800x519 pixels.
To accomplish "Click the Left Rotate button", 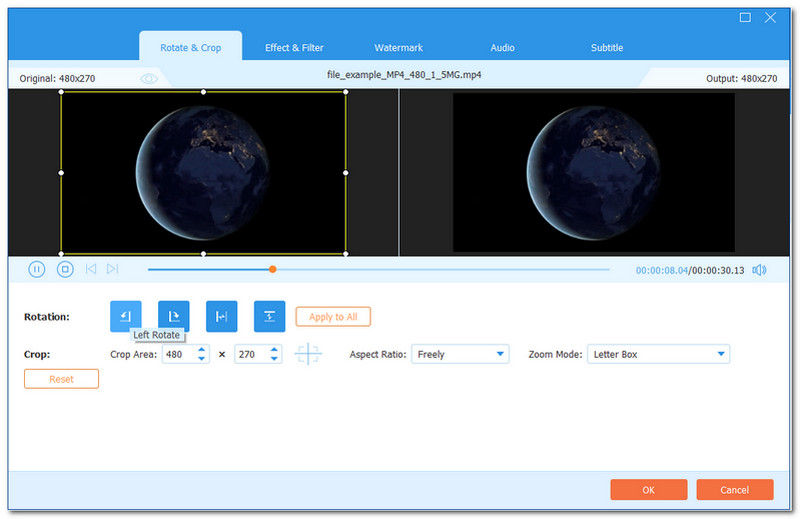I will [125, 316].
